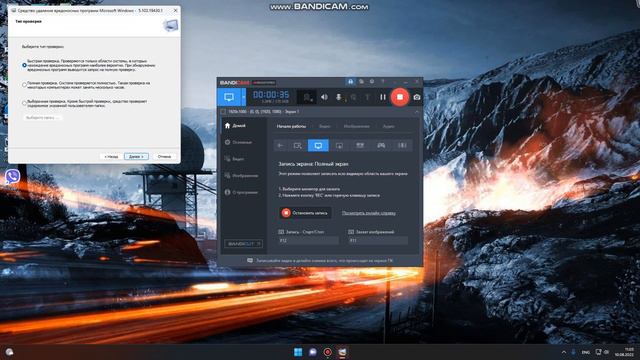Click the BANDICUT button in sidebar
The width and height of the screenshot is (640, 360).
(x=243, y=244)
